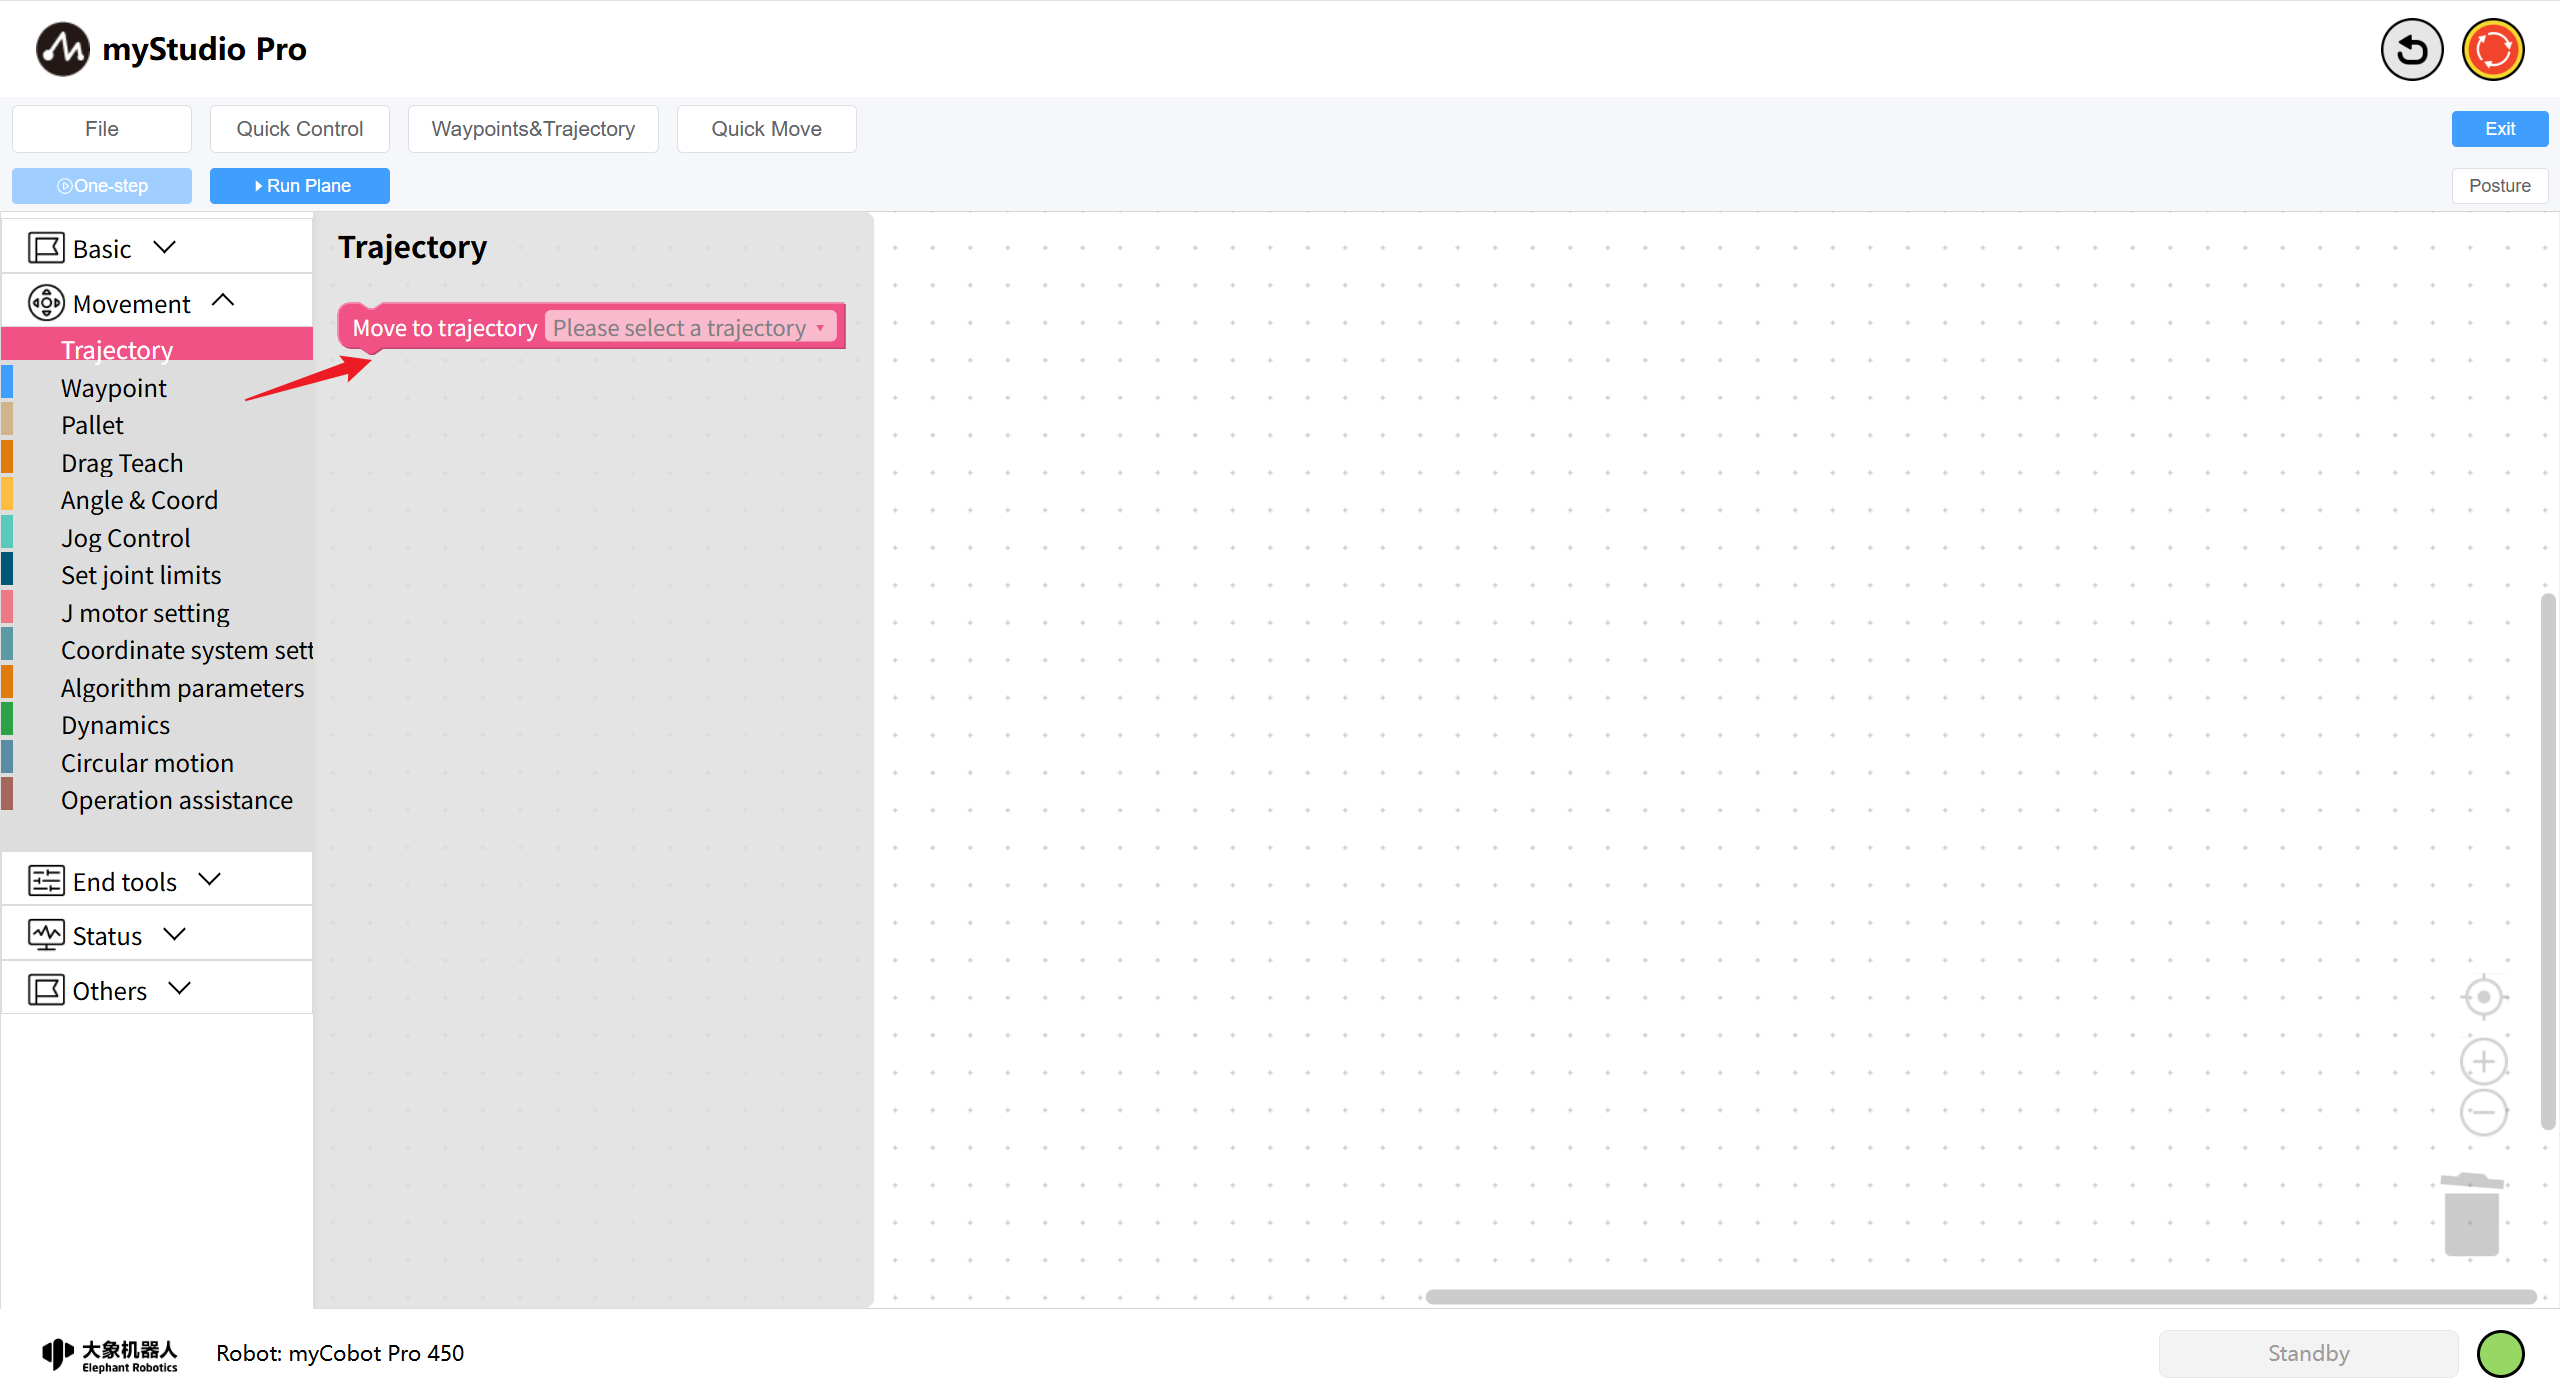Select Drag Teach in the Movement list
Viewport: 2560px width, 1398px height.
[x=122, y=463]
